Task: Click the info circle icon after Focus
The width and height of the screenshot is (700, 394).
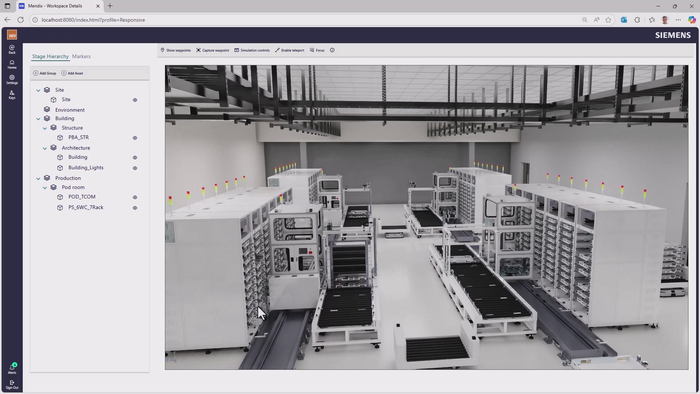Action: [332, 50]
